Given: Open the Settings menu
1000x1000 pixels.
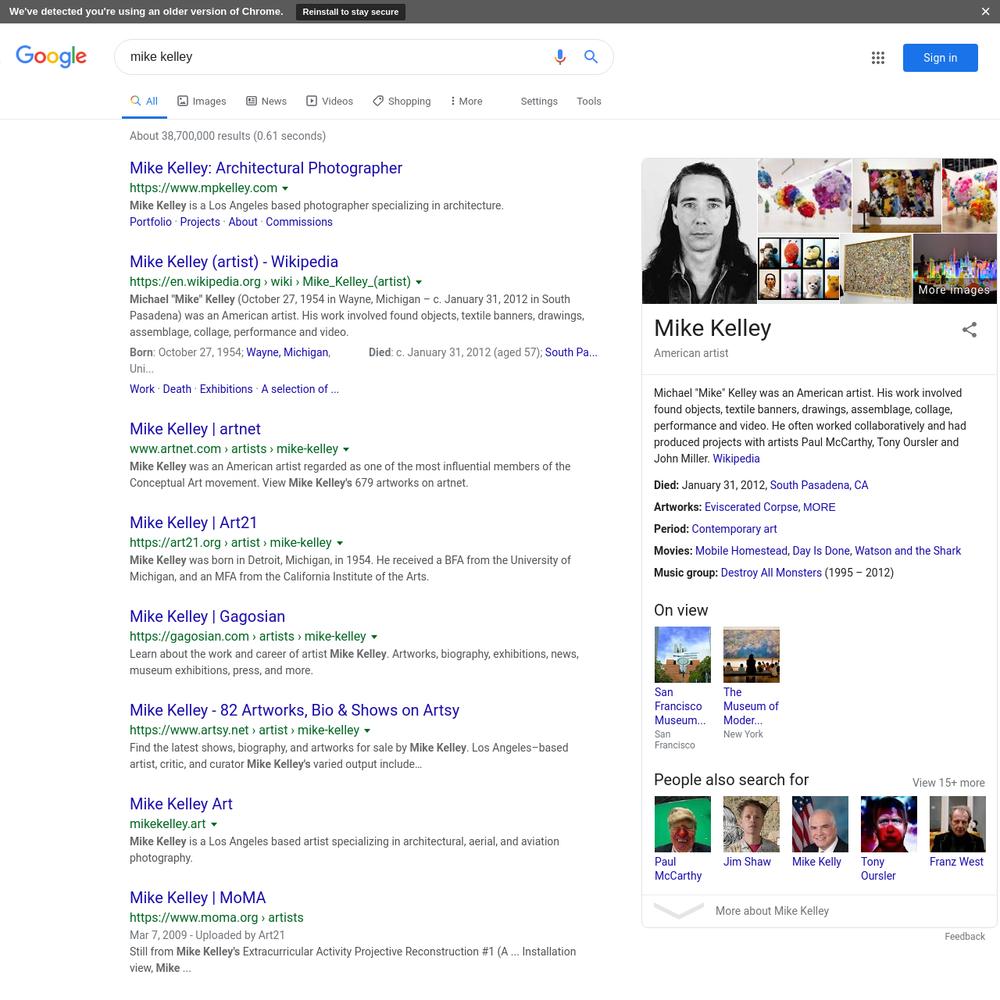Looking at the screenshot, I should click(539, 101).
